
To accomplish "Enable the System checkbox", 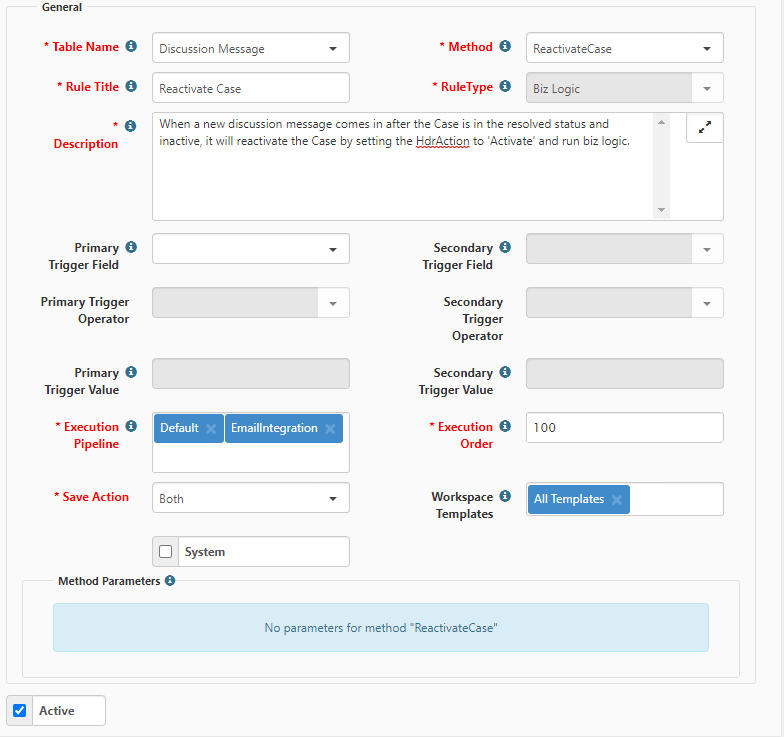I will (x=166, y=552).
